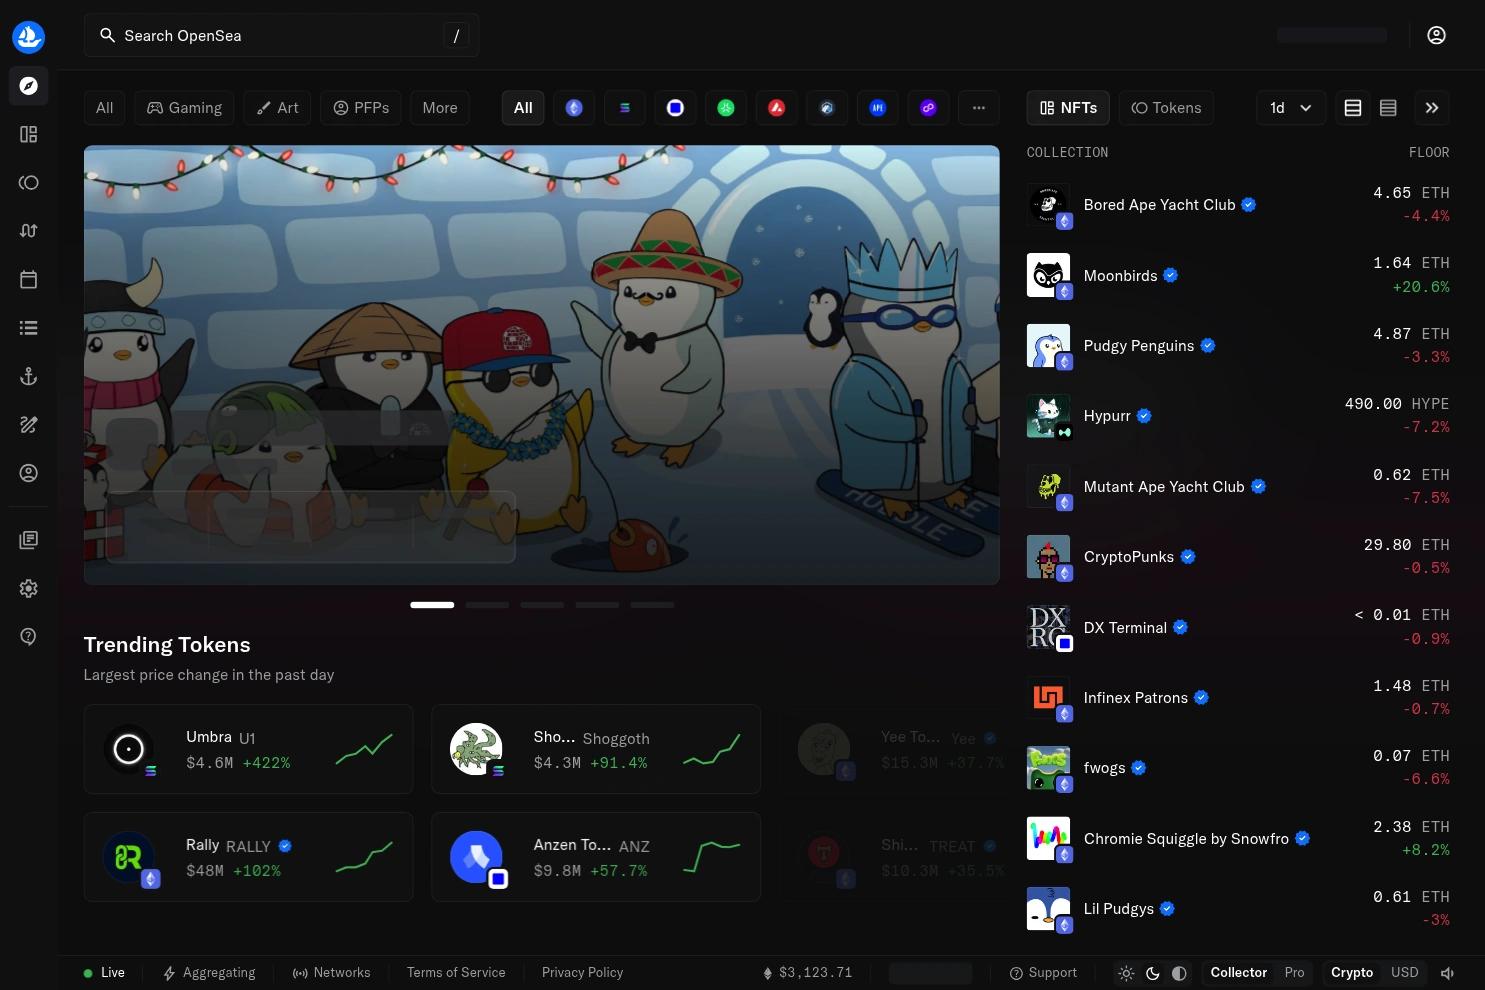Open the Rally RALLY token card
This screenshot has width=1485, height=990.
pos(248,858)
